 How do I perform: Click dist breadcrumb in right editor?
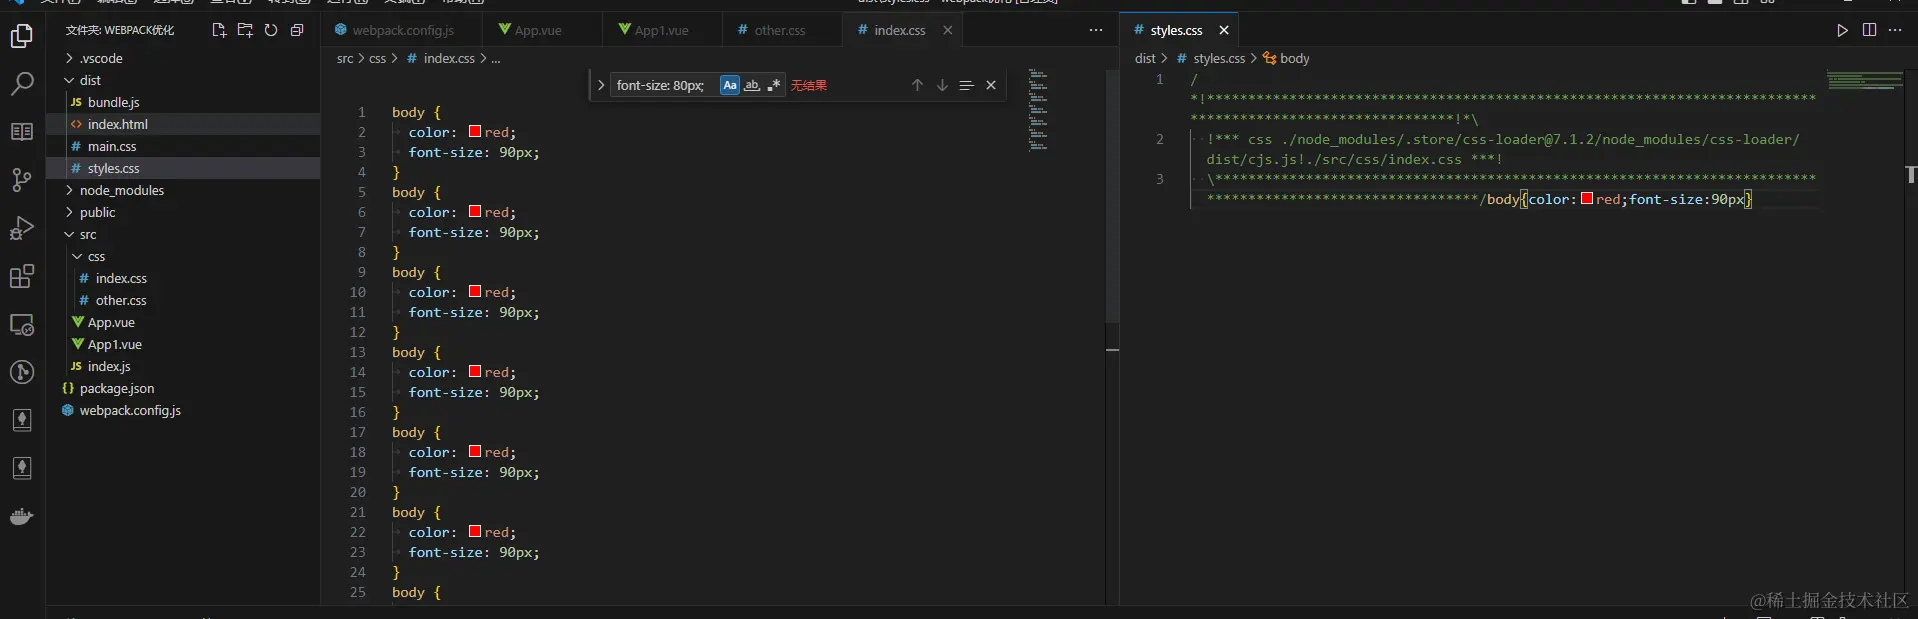coord(1145,58)
